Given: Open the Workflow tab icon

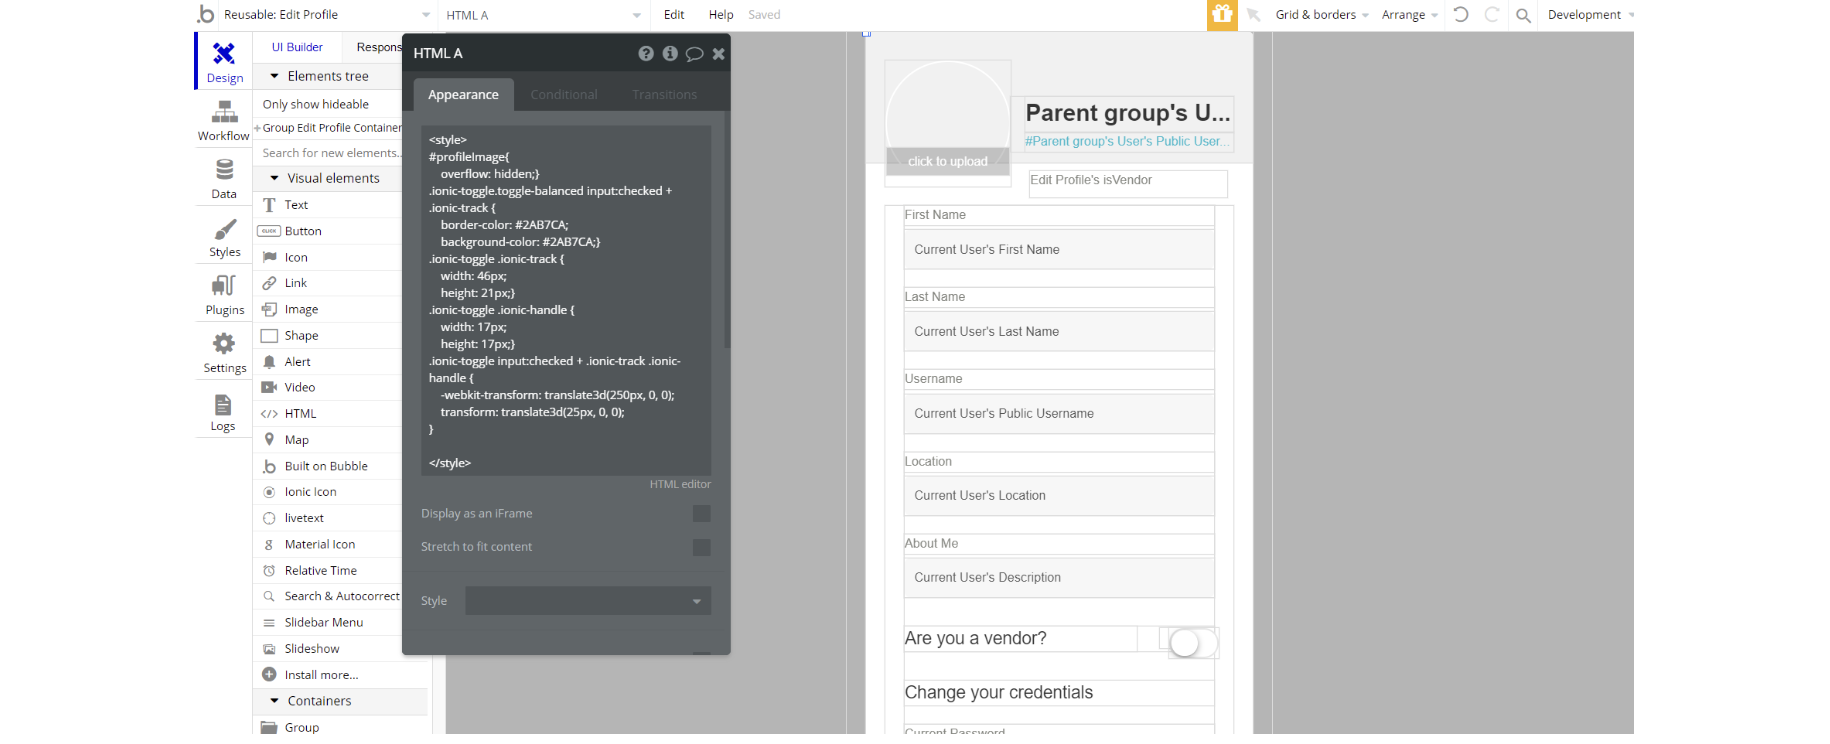Looking at the screenshot, I should 224,113.
